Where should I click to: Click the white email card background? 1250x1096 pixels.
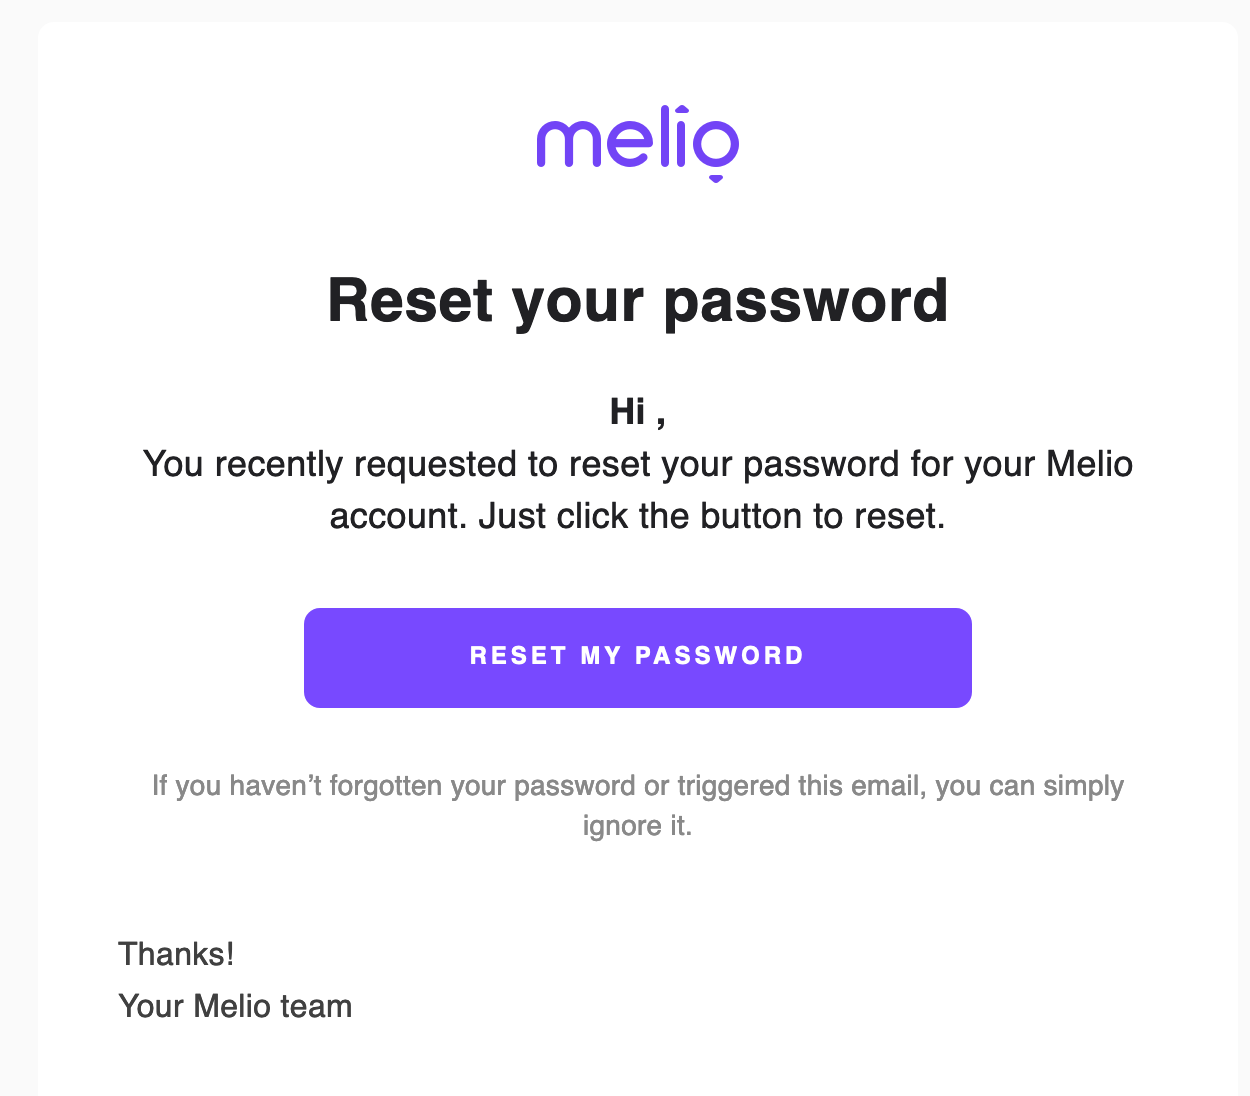[637, 890]
